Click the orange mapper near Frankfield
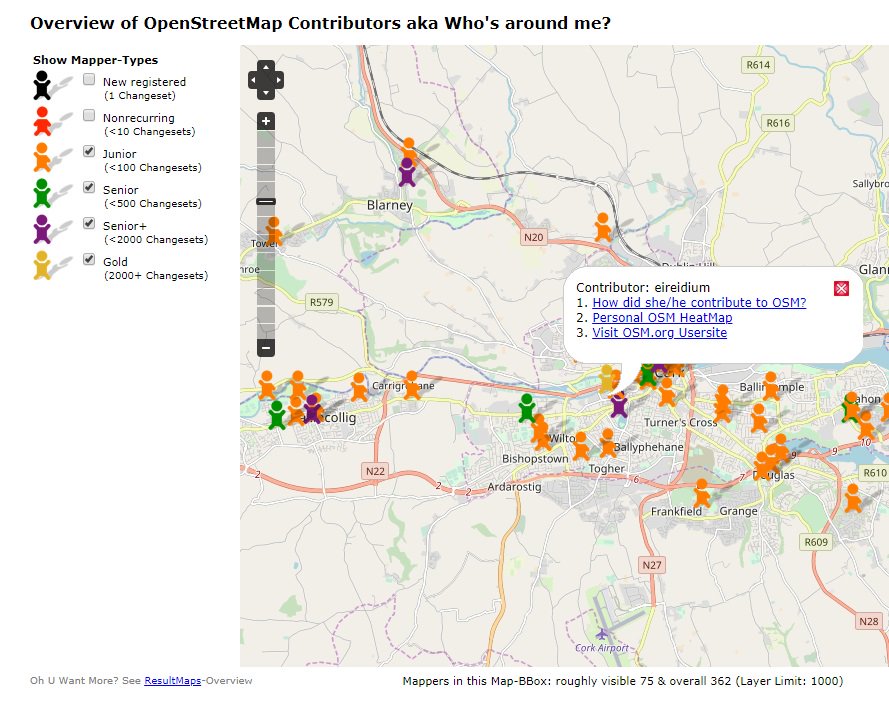 tap(702, 493)
